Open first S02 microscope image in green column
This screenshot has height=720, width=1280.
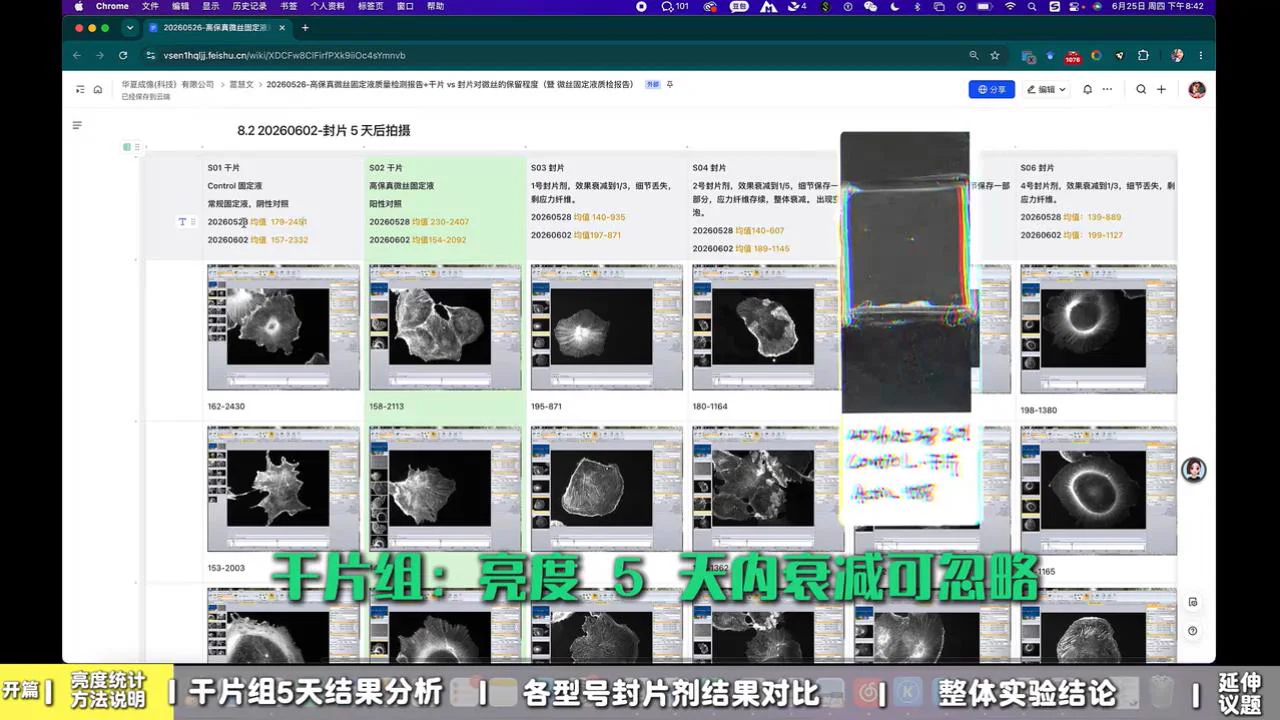pyautogui.click(x=445, y=327)
